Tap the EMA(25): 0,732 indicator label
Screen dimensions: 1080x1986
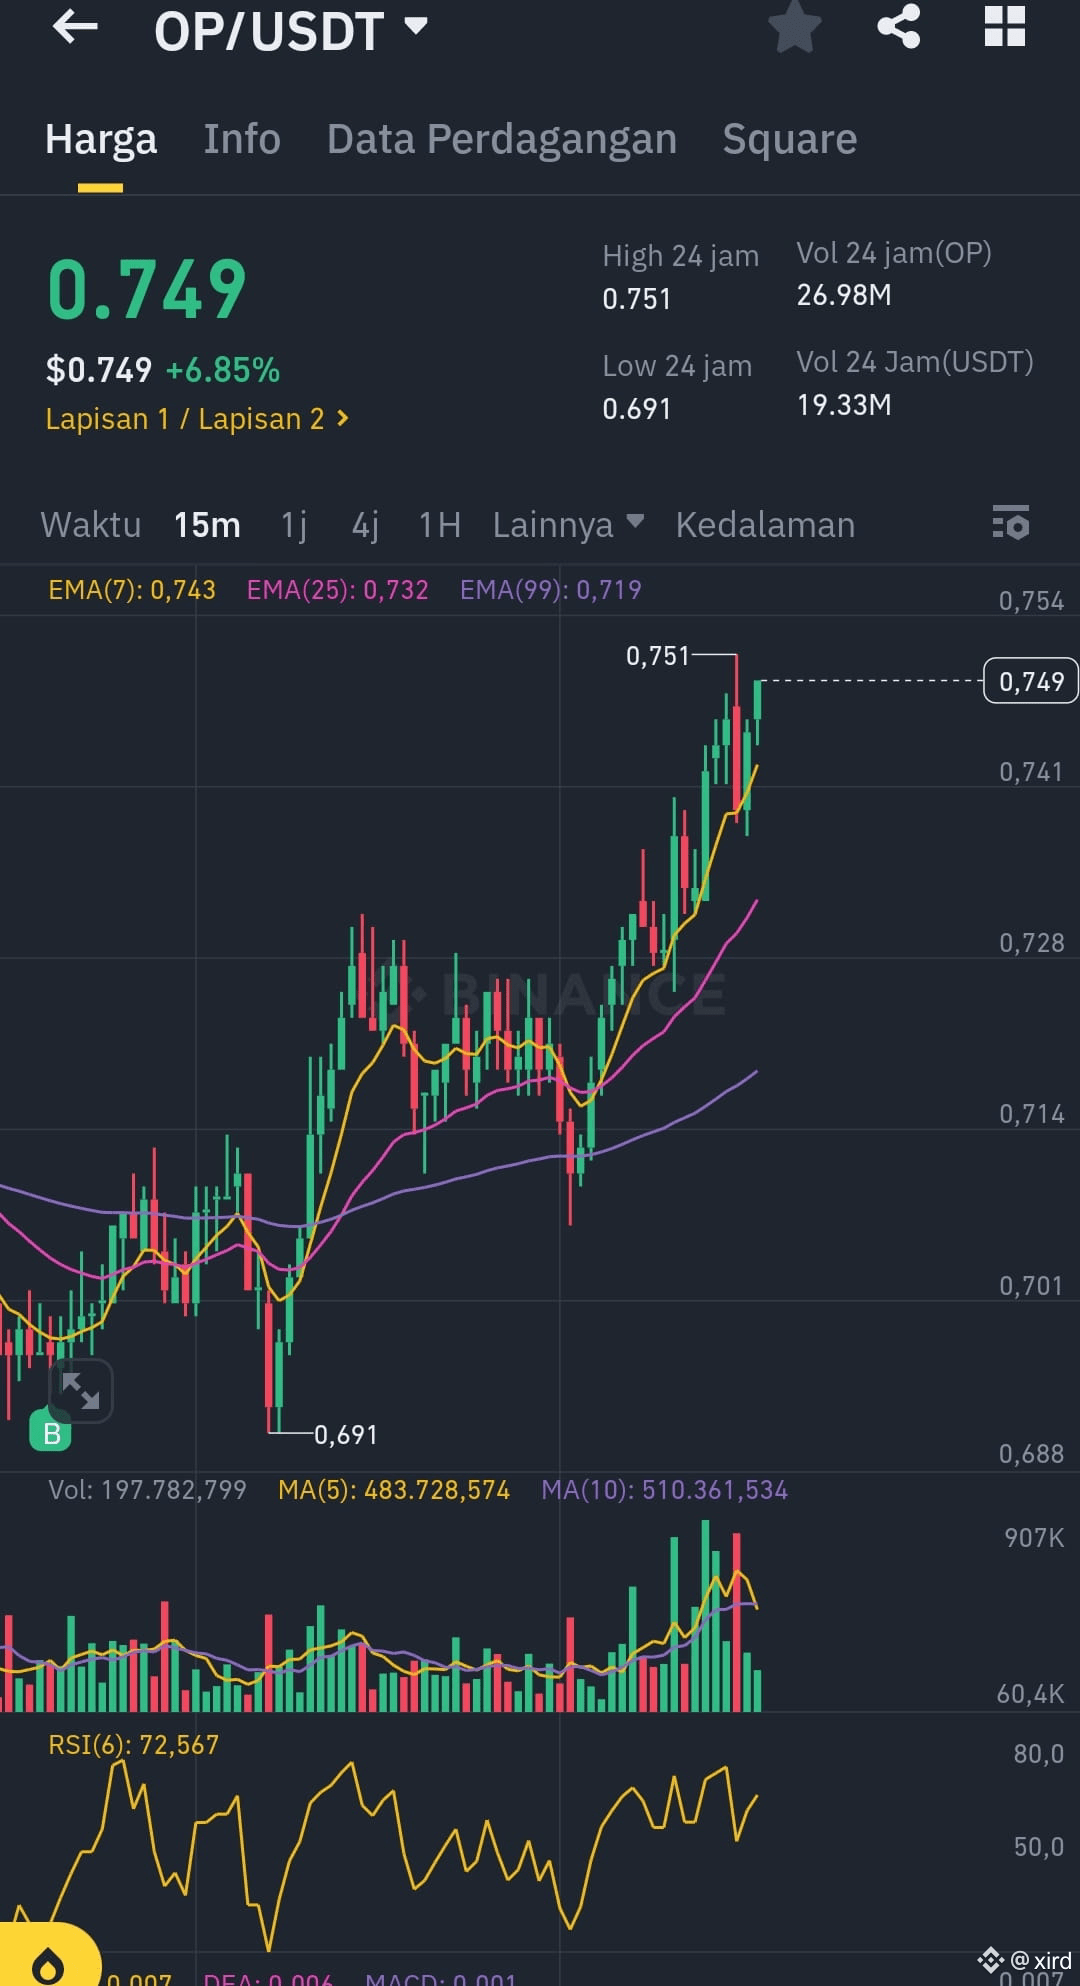click(337, 590)
